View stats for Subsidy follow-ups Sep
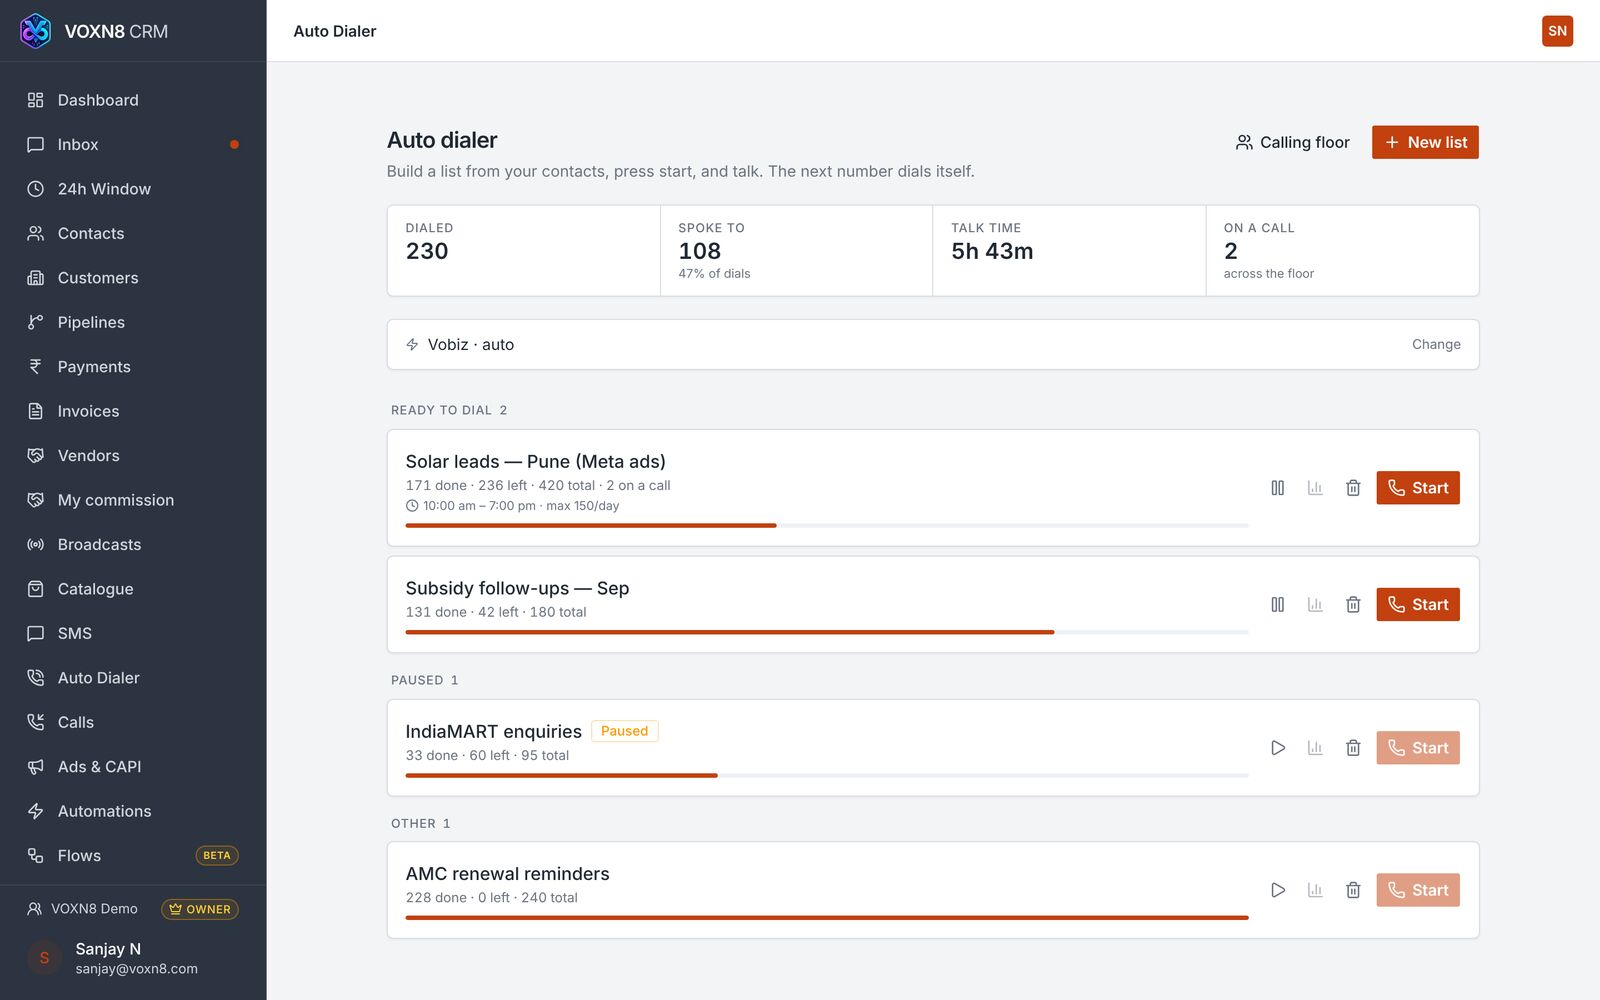 pos(1315,605)
